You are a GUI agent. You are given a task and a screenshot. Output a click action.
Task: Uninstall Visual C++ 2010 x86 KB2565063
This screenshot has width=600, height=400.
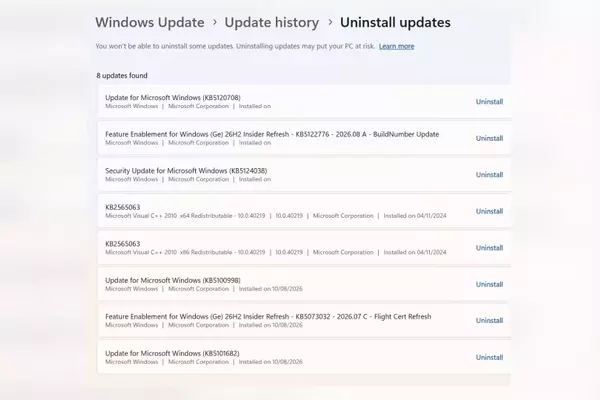489,248
